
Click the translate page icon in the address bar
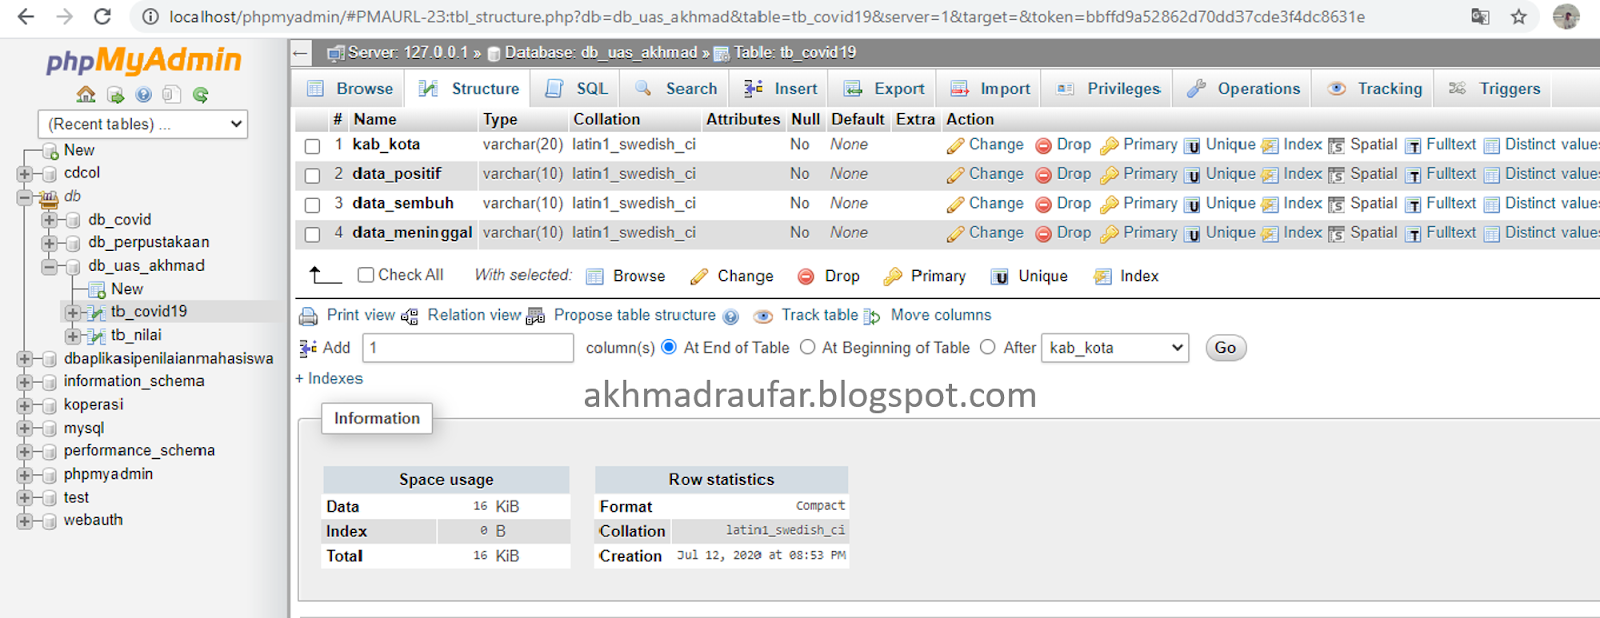[1480, 16]
